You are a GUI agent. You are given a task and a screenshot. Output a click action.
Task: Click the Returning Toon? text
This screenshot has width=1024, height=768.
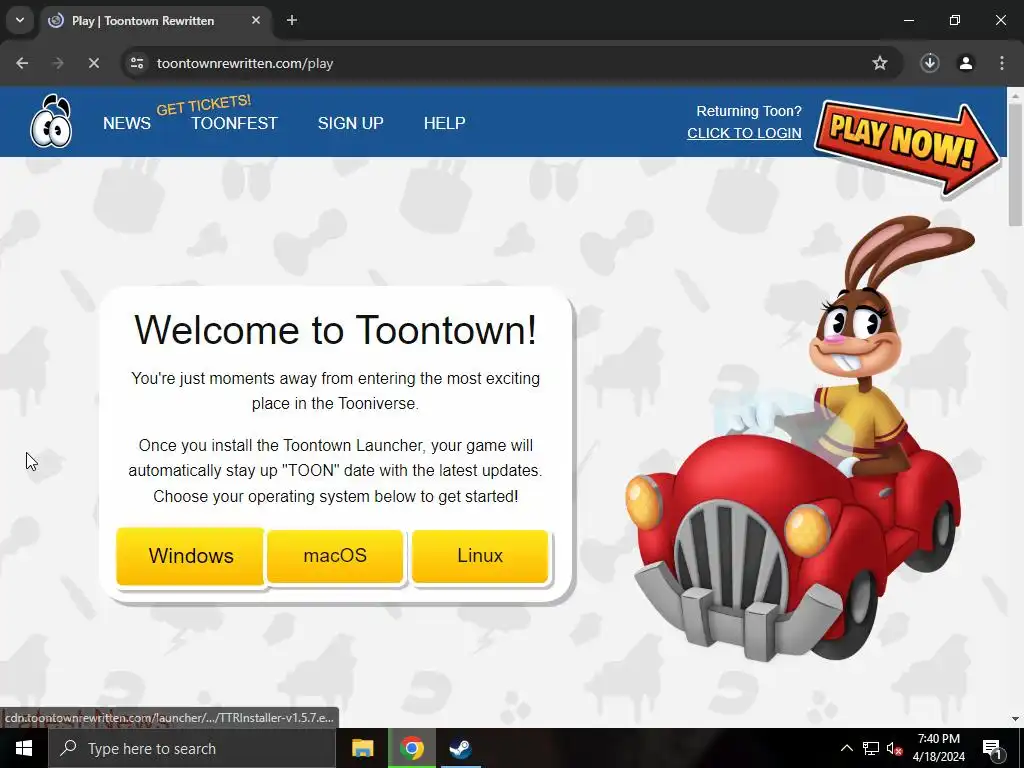[x=748, y=111]
